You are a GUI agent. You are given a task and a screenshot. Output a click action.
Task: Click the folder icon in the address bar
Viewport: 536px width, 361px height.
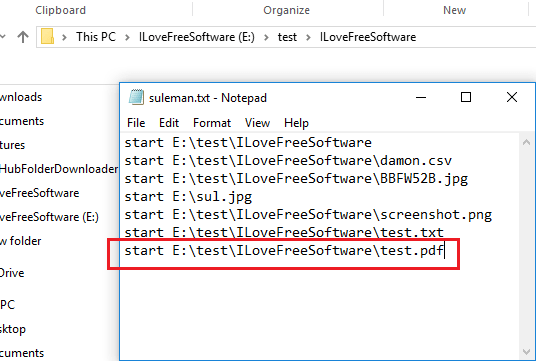pos(48,36)
